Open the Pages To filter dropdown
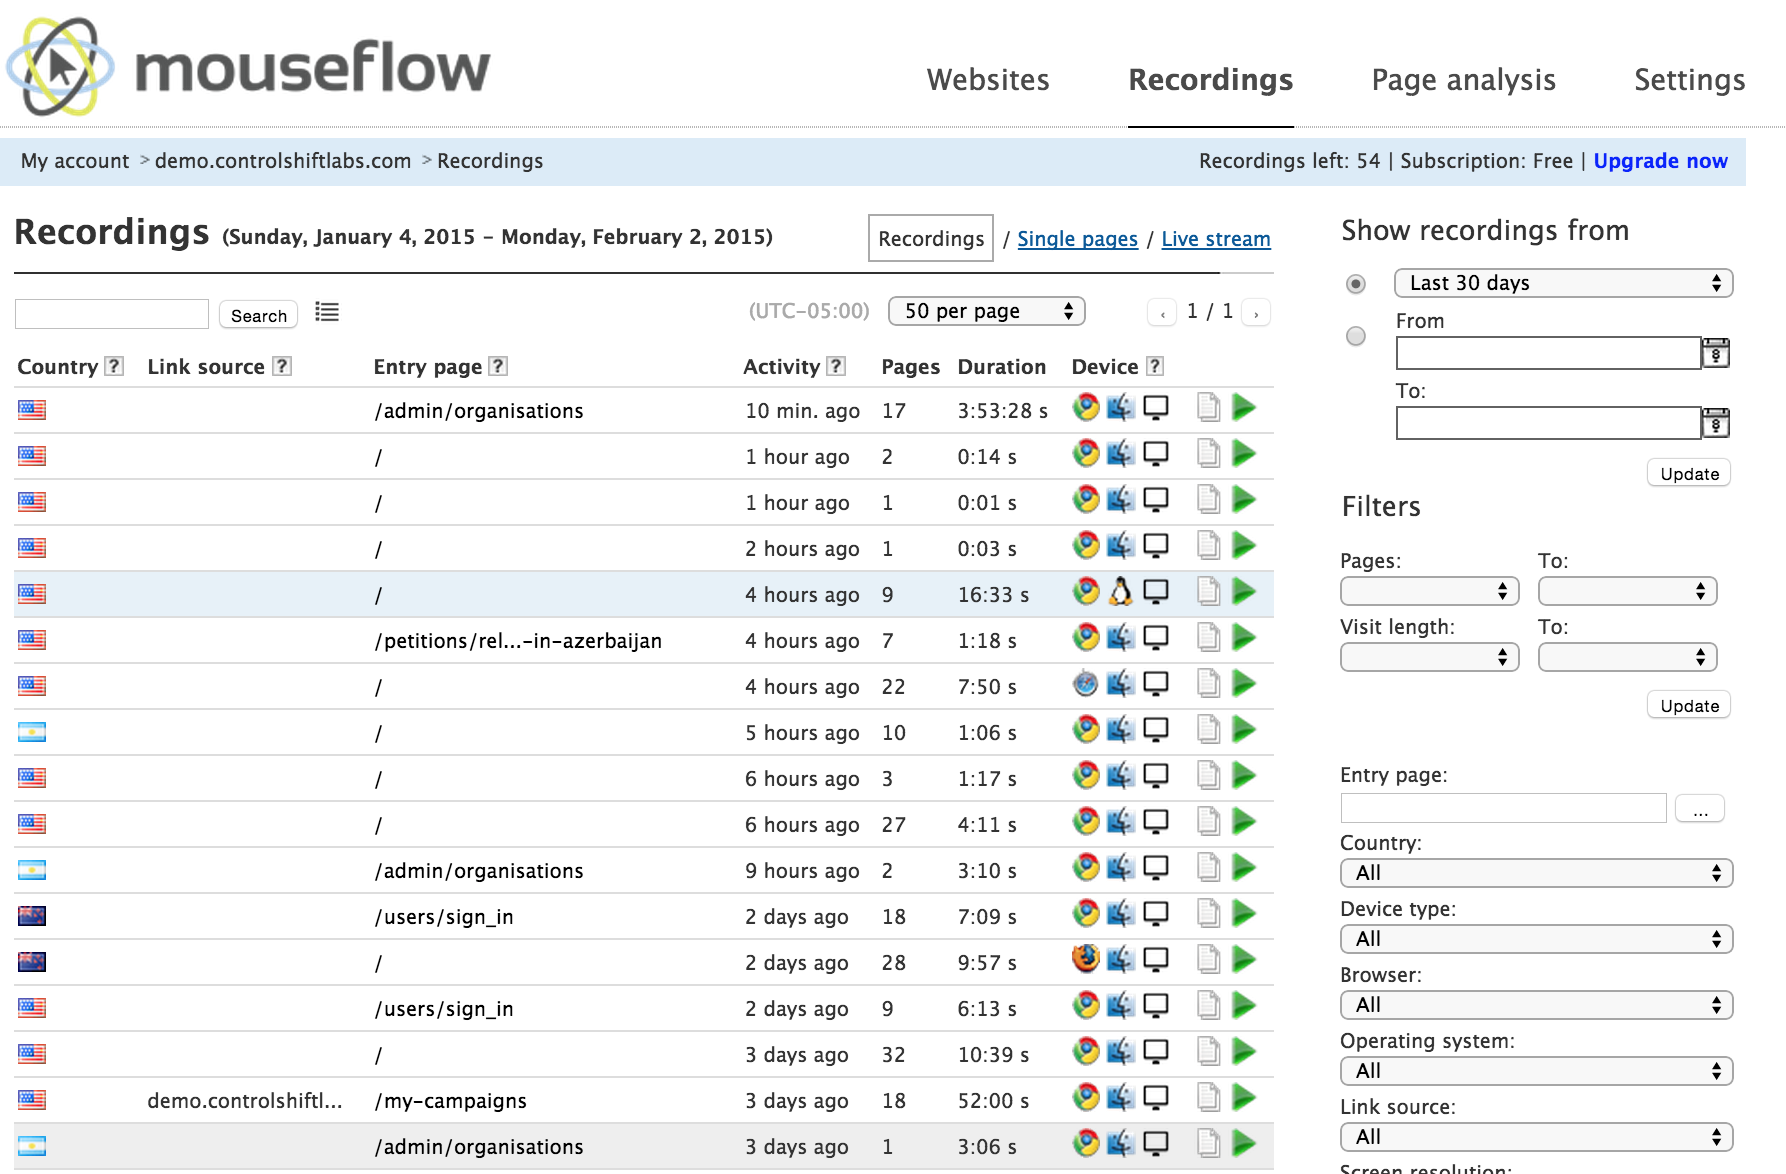This screenshot has height=1174, width=1786. pyautogui.click(x=1627, y=591)
